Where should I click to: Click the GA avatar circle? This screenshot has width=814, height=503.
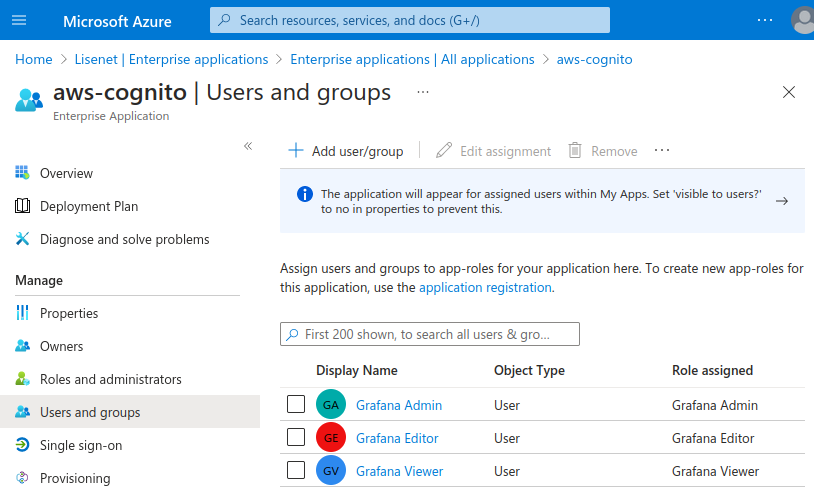331,404
